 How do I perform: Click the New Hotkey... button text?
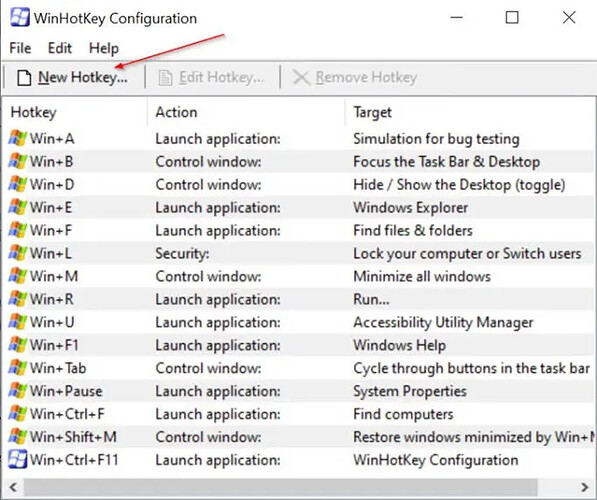coord(83,77)
